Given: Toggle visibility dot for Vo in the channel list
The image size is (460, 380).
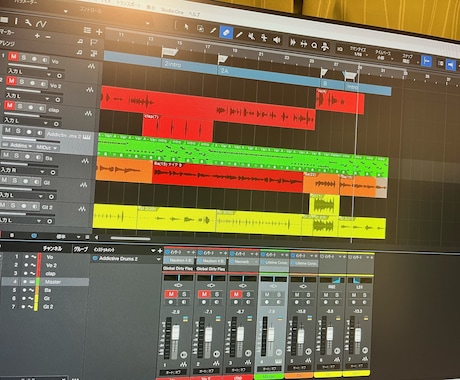Looking at the screenshot, I should [x=26, y=257].
